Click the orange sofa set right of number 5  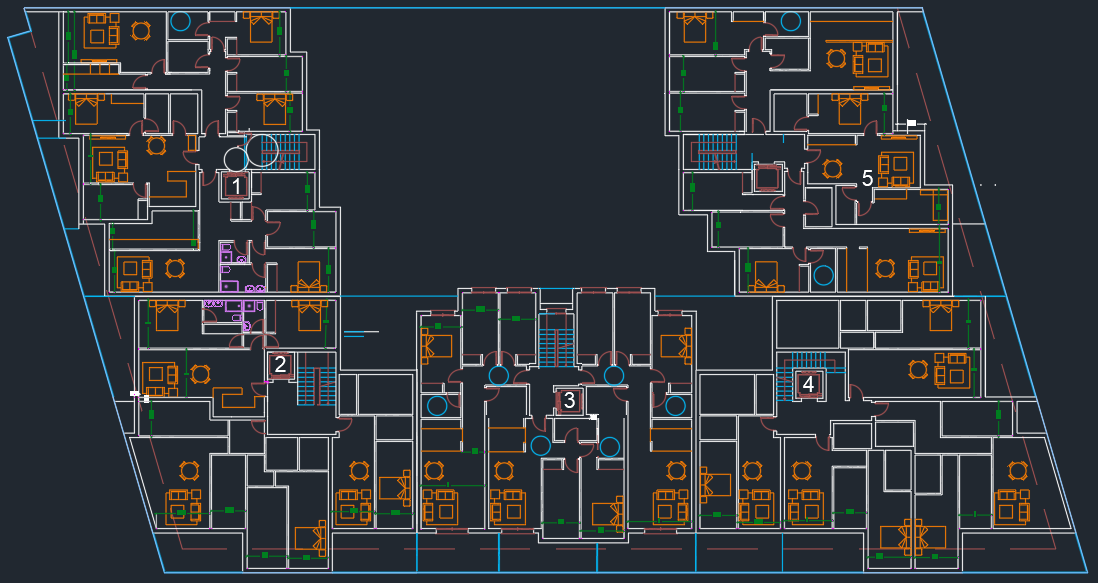pos(896,168)
